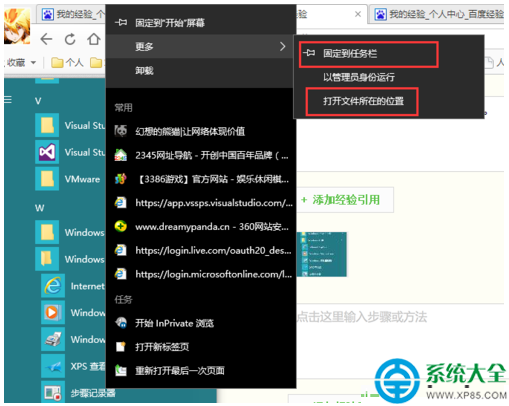Open the 收藏 dropdown arrow
This screenshot has height=406, width=509.
click(33, 62)
